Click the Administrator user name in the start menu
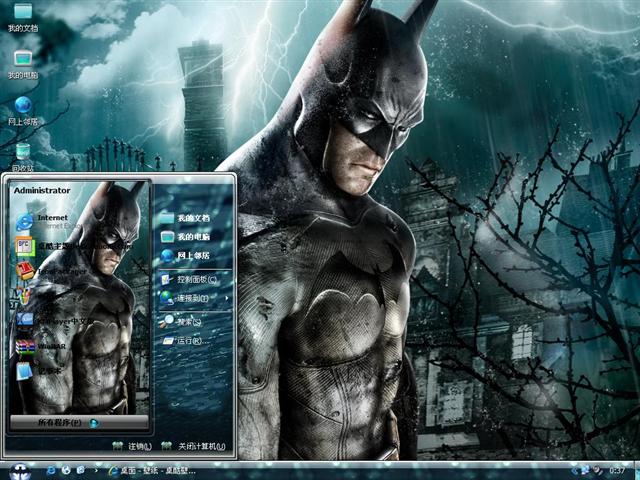This screenshot has width=640, height=480. (x=42, y=191)
